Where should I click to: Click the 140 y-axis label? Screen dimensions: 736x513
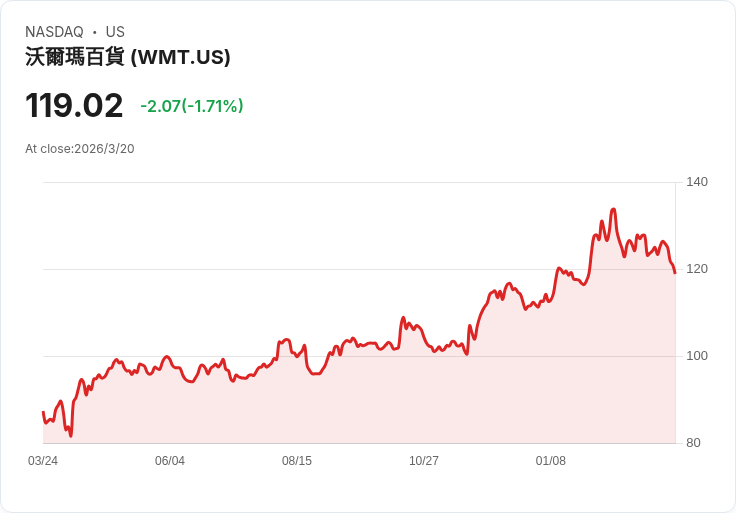(697, 182)
